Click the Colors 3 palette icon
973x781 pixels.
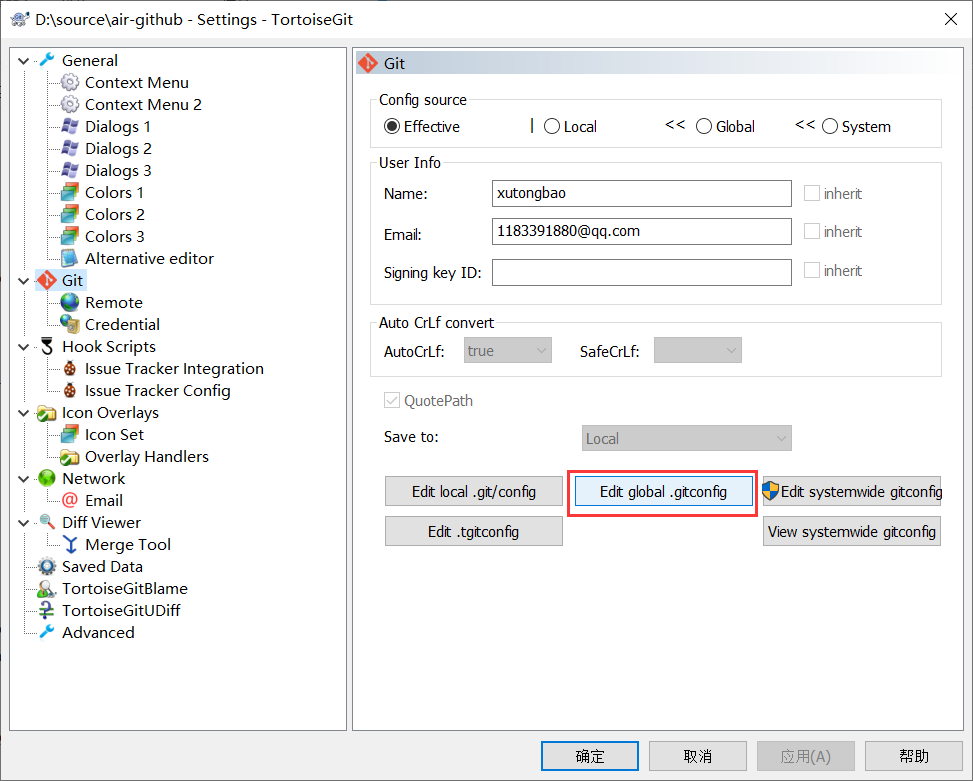(x=70, y=236)
